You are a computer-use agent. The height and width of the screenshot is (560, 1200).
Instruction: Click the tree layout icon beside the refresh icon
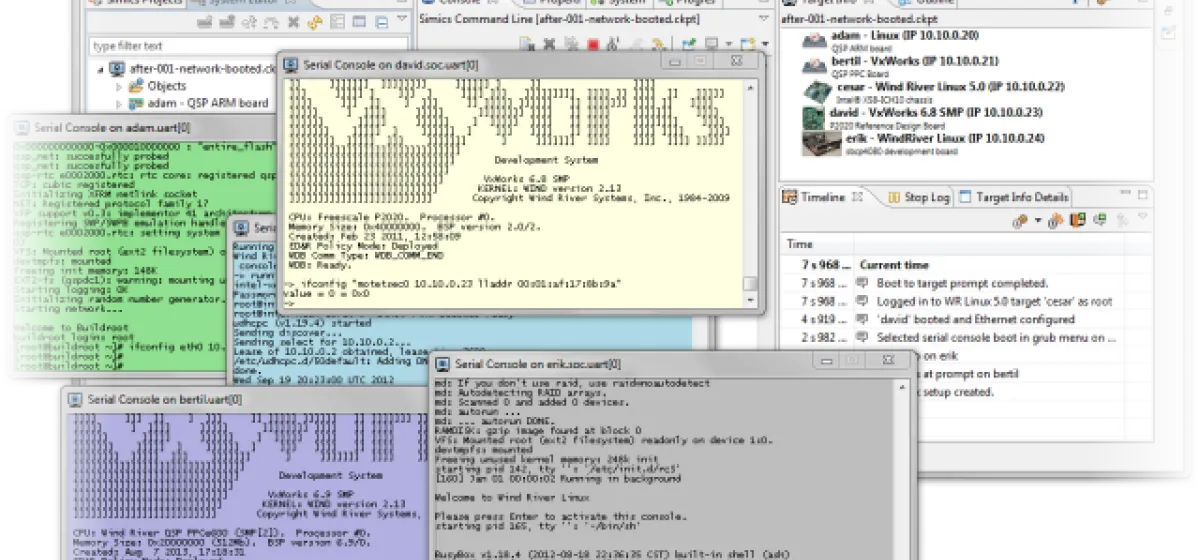coord(337,21)
